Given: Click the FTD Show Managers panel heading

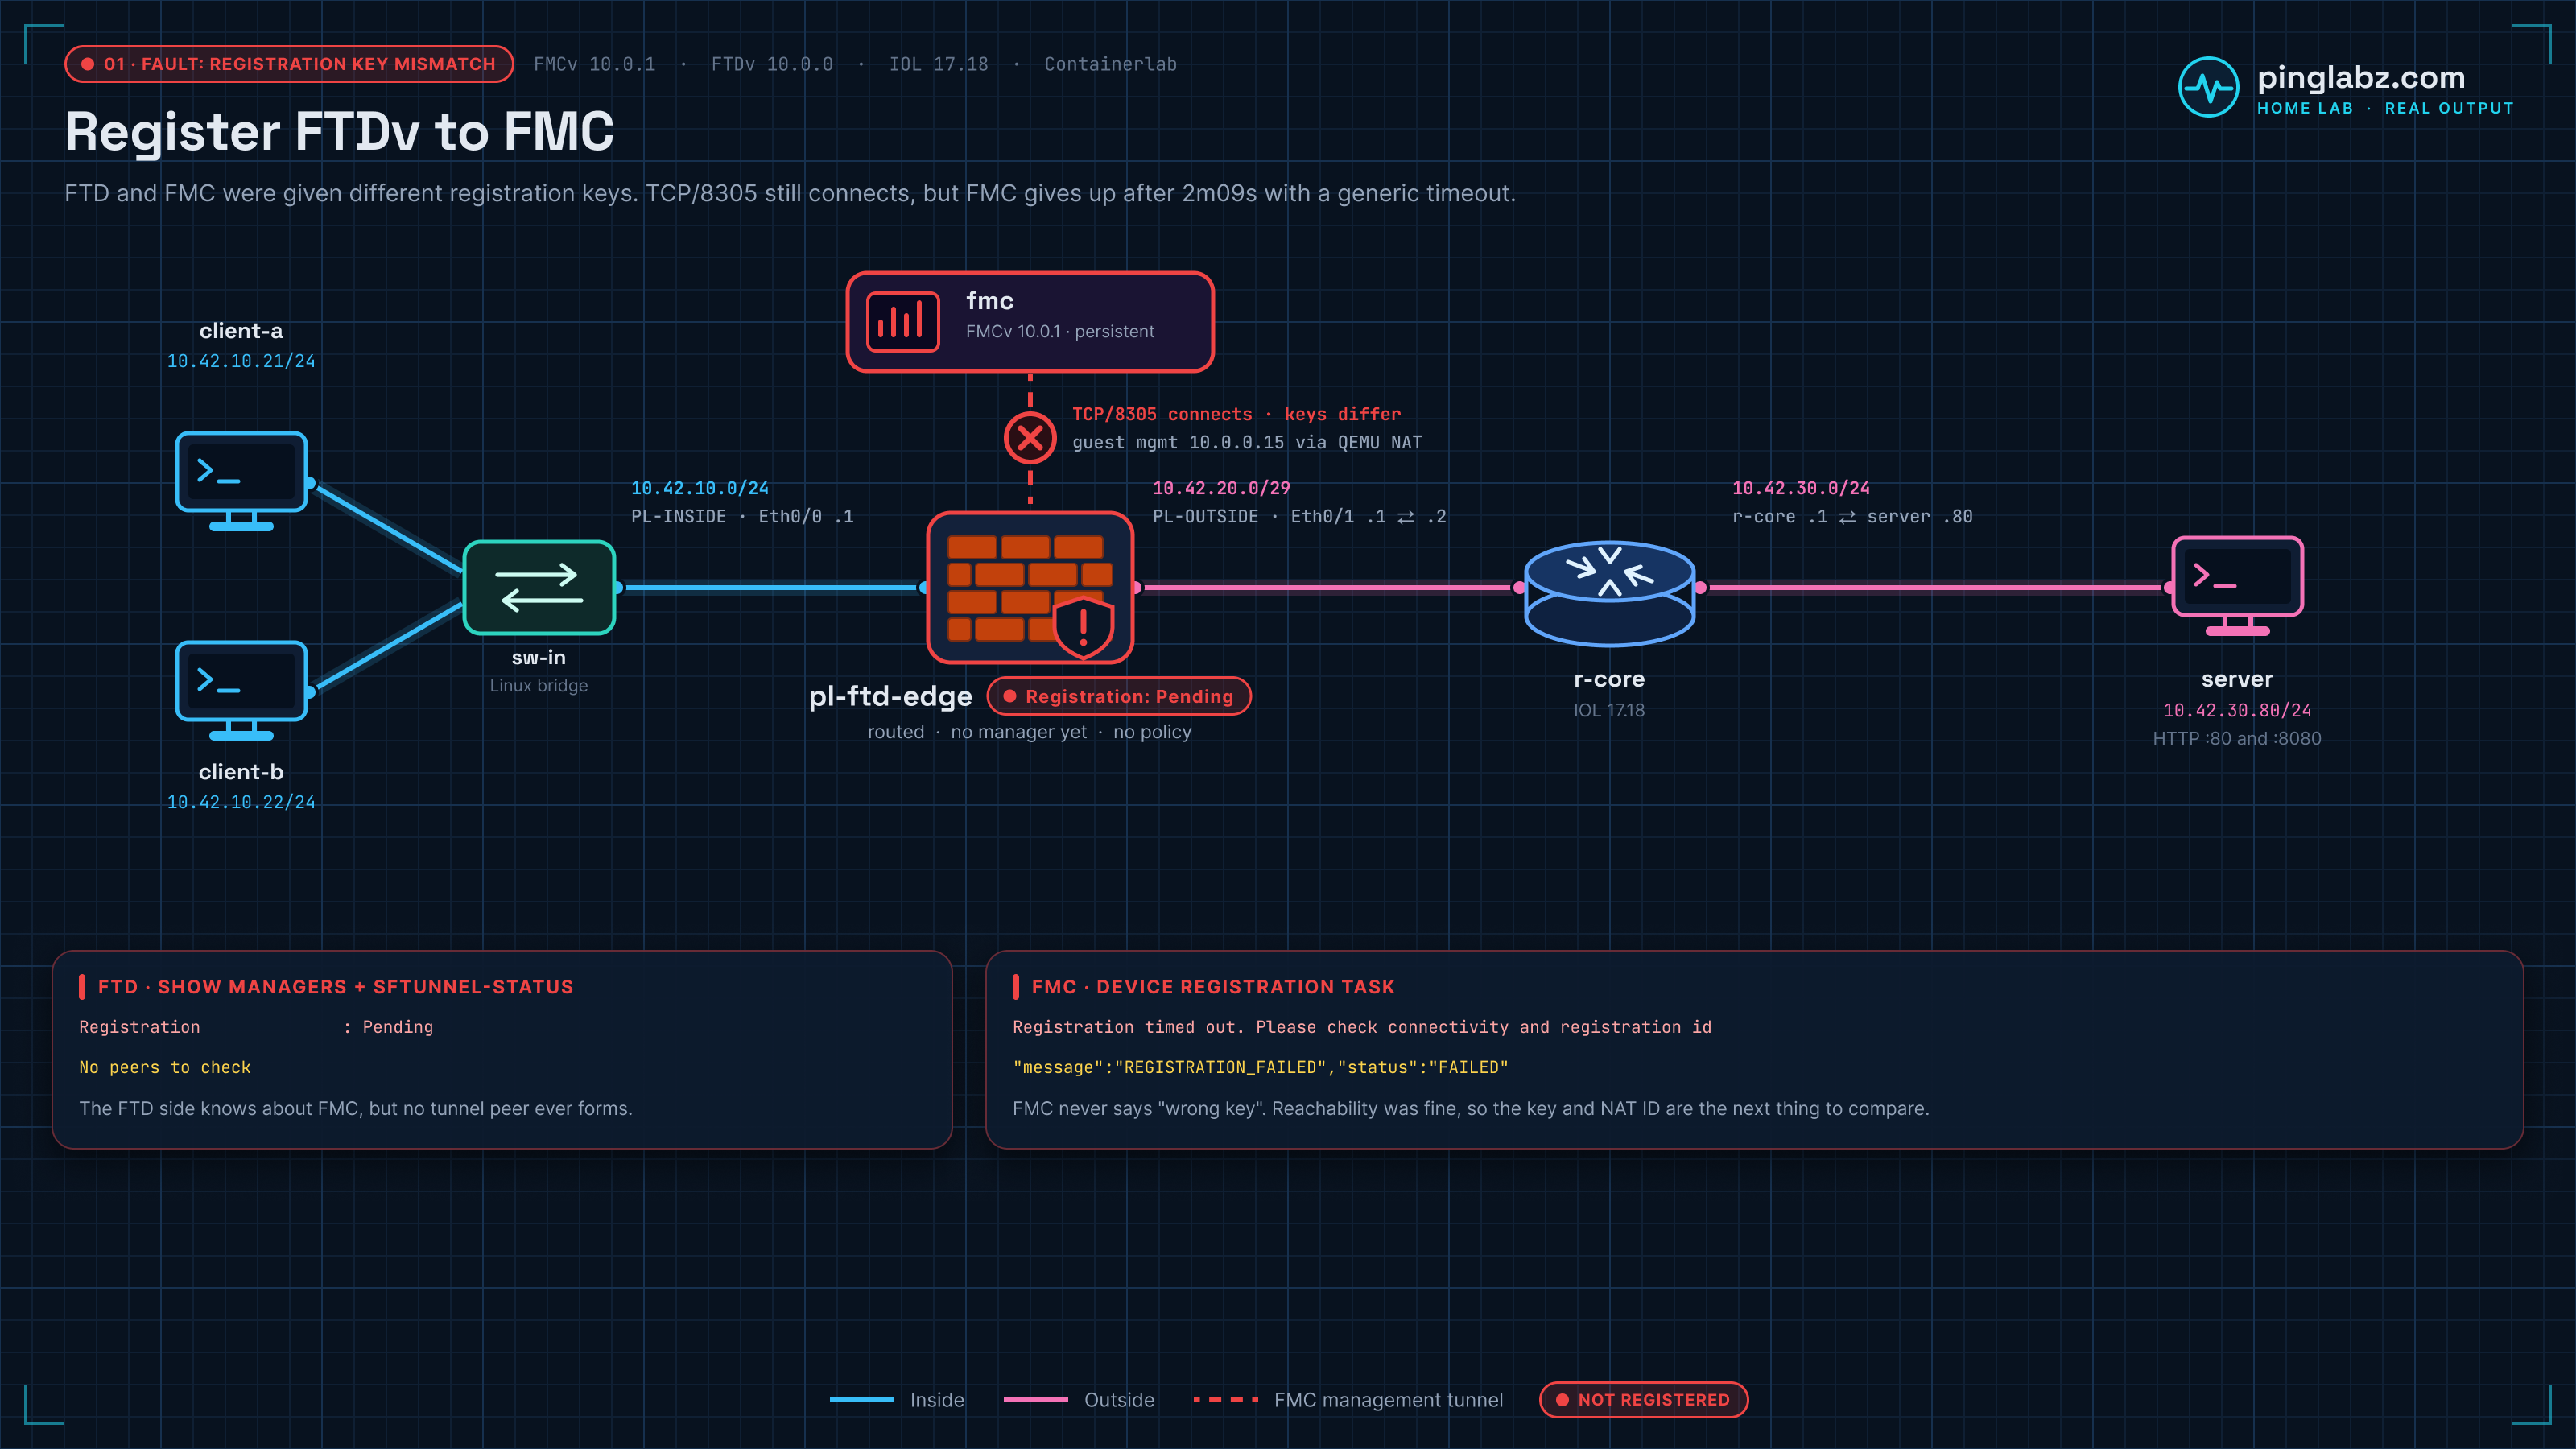Looking at the screenshot, I should pos(336,987).
